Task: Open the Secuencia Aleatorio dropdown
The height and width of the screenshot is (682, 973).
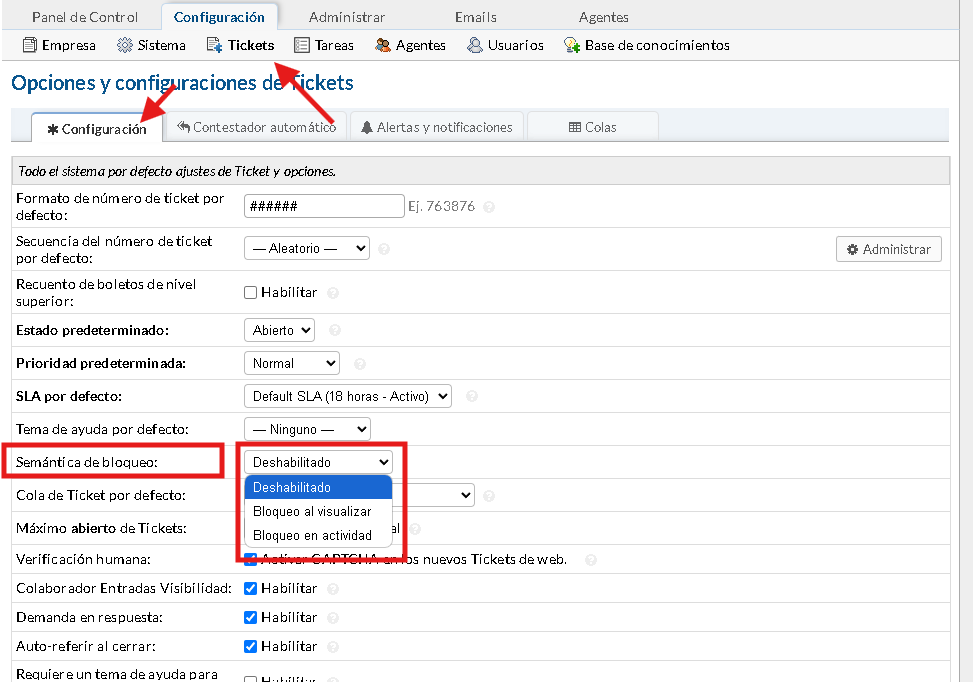Action: 306,248
